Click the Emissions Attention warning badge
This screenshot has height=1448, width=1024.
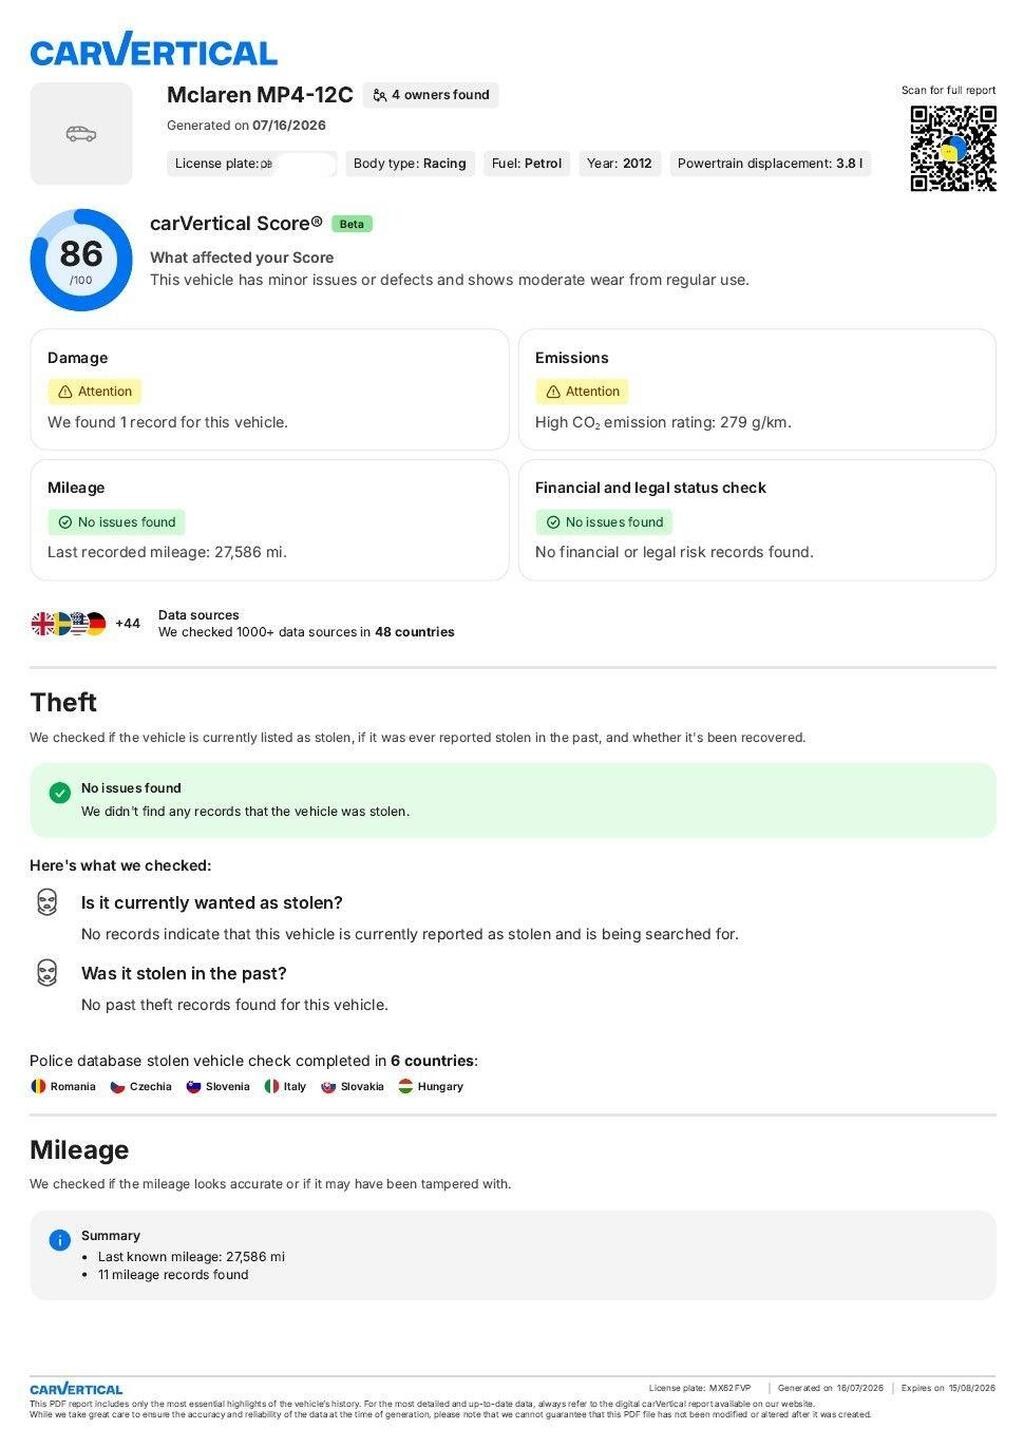pyautogui.click(x=582, y=391)
